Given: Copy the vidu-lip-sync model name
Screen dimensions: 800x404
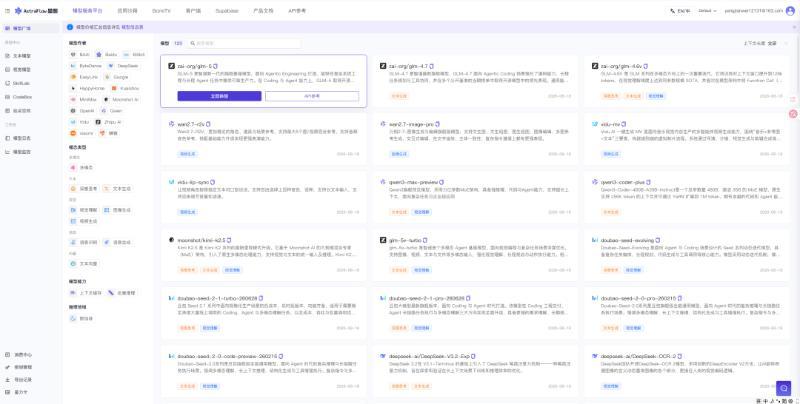Looking at the screenshot, I should point(213,182).
